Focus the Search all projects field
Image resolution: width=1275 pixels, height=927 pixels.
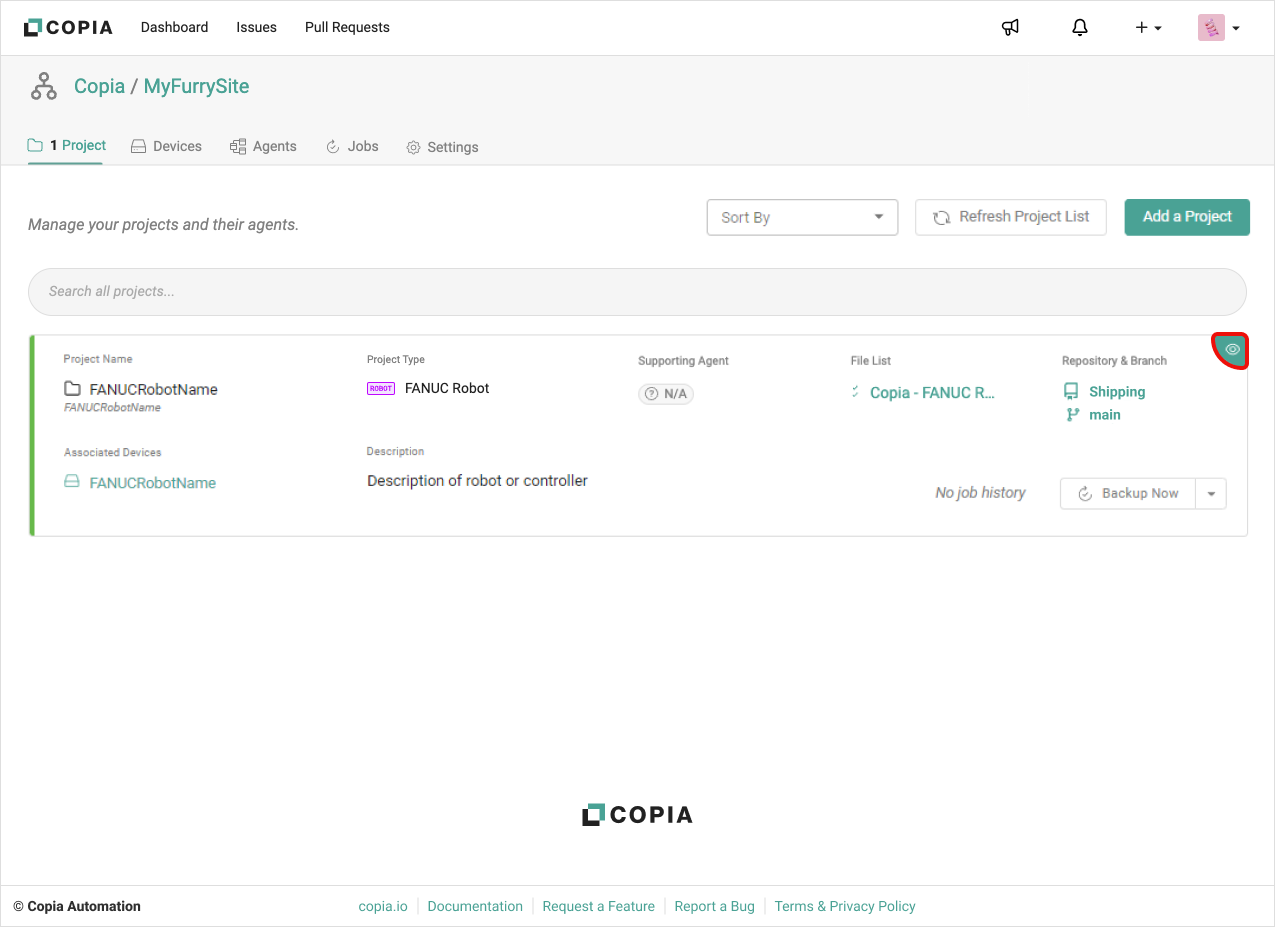point(637,292)
